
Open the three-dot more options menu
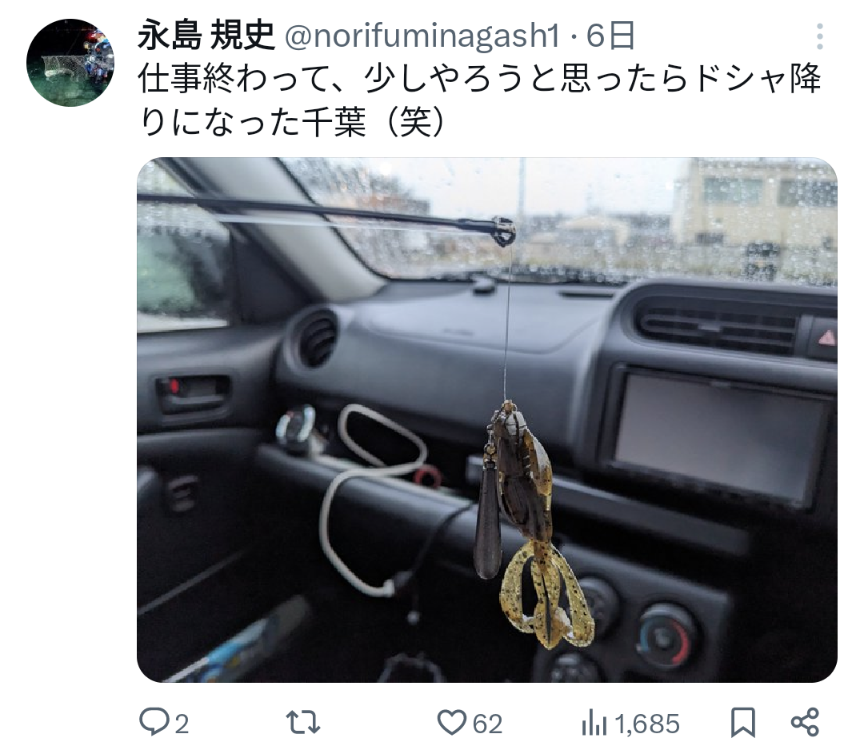pos(820,37)
